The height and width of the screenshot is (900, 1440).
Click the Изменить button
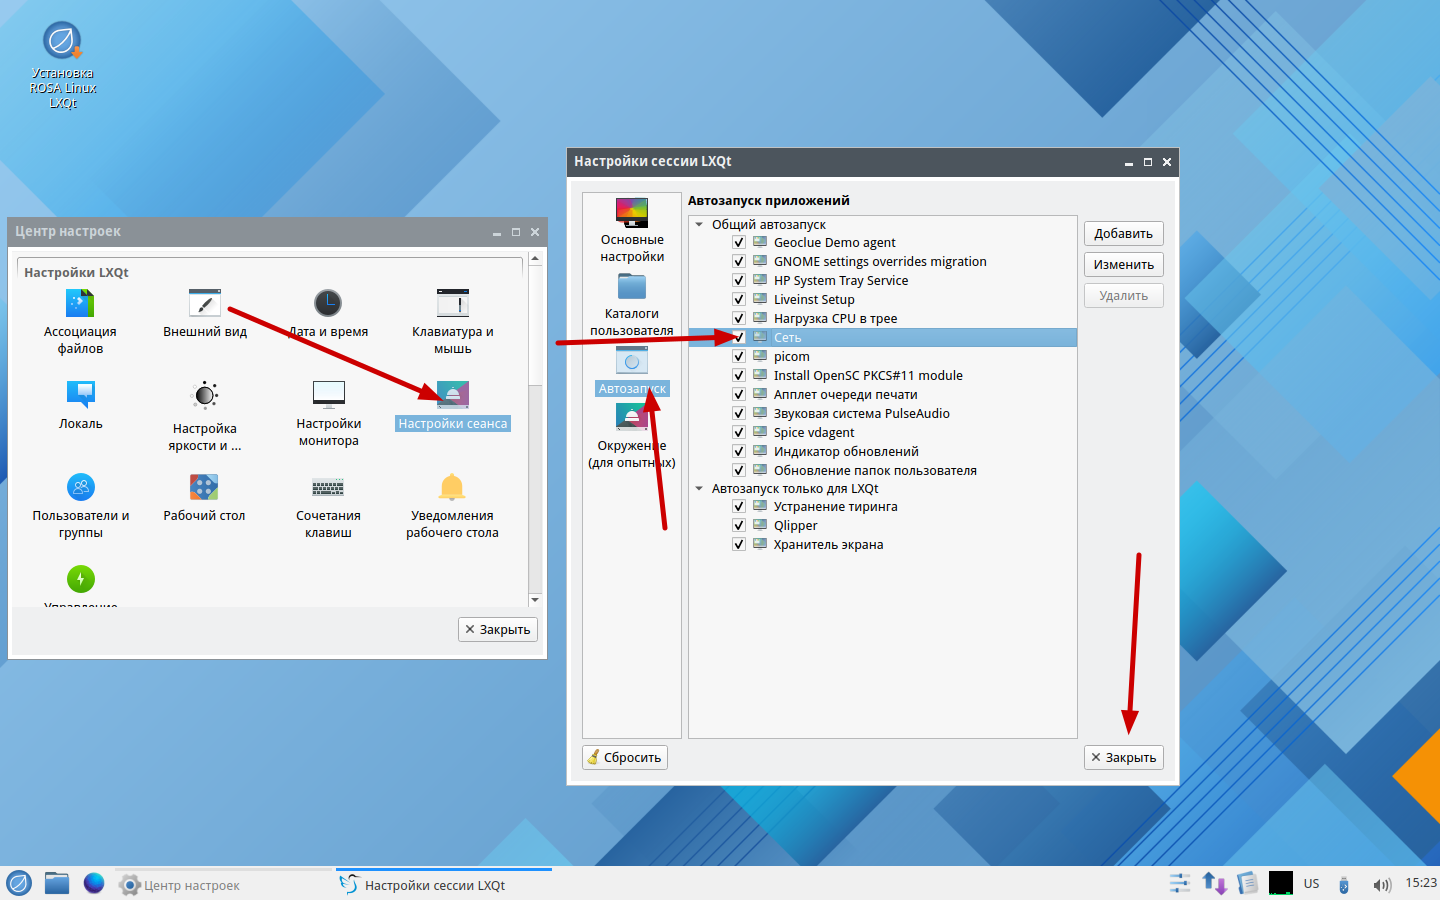point(1124,265)
